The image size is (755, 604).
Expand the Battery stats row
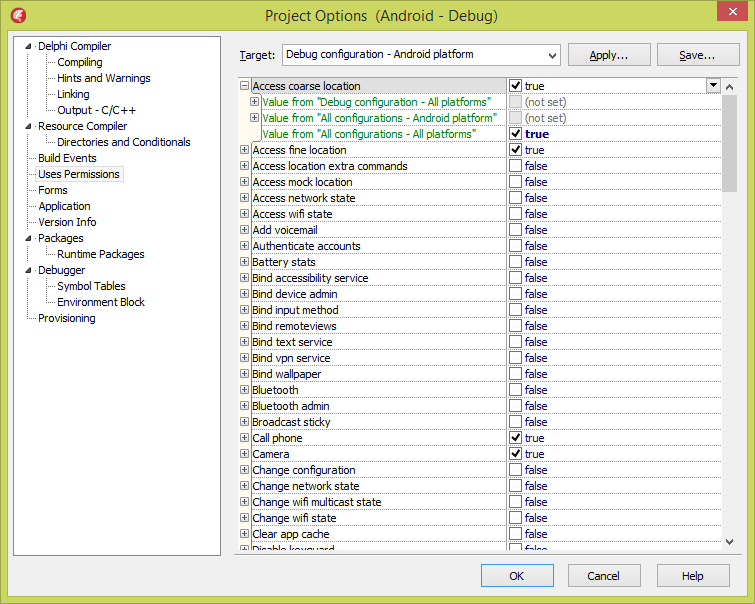[x=244, y=262]
